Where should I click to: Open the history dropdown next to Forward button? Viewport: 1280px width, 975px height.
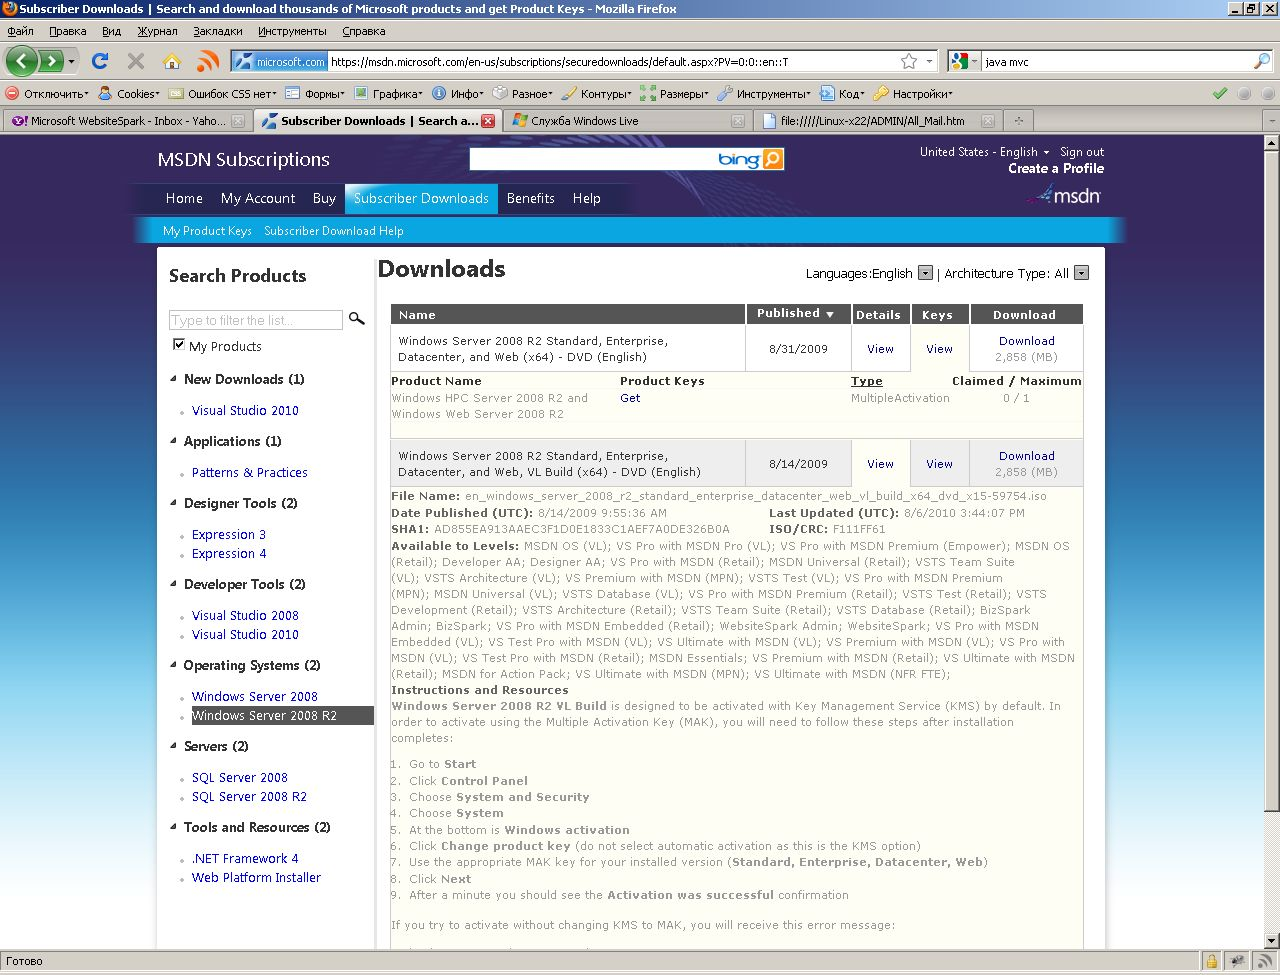tap(71, 62)
